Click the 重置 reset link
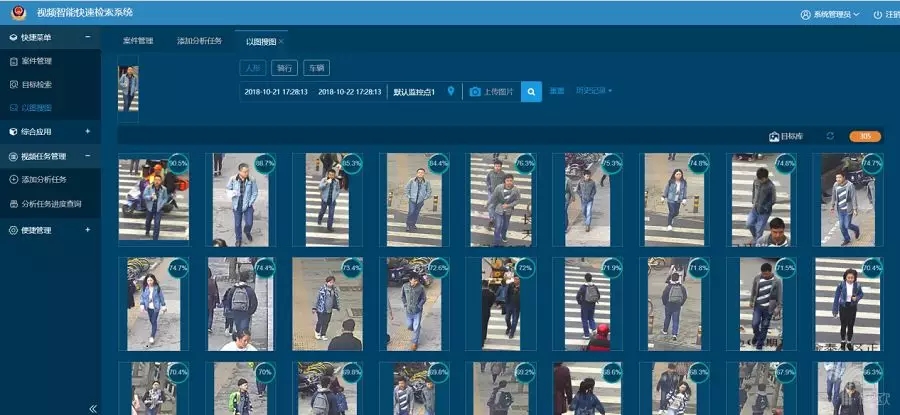The height and width of the screenshot is (415, 900). (557, 91)
